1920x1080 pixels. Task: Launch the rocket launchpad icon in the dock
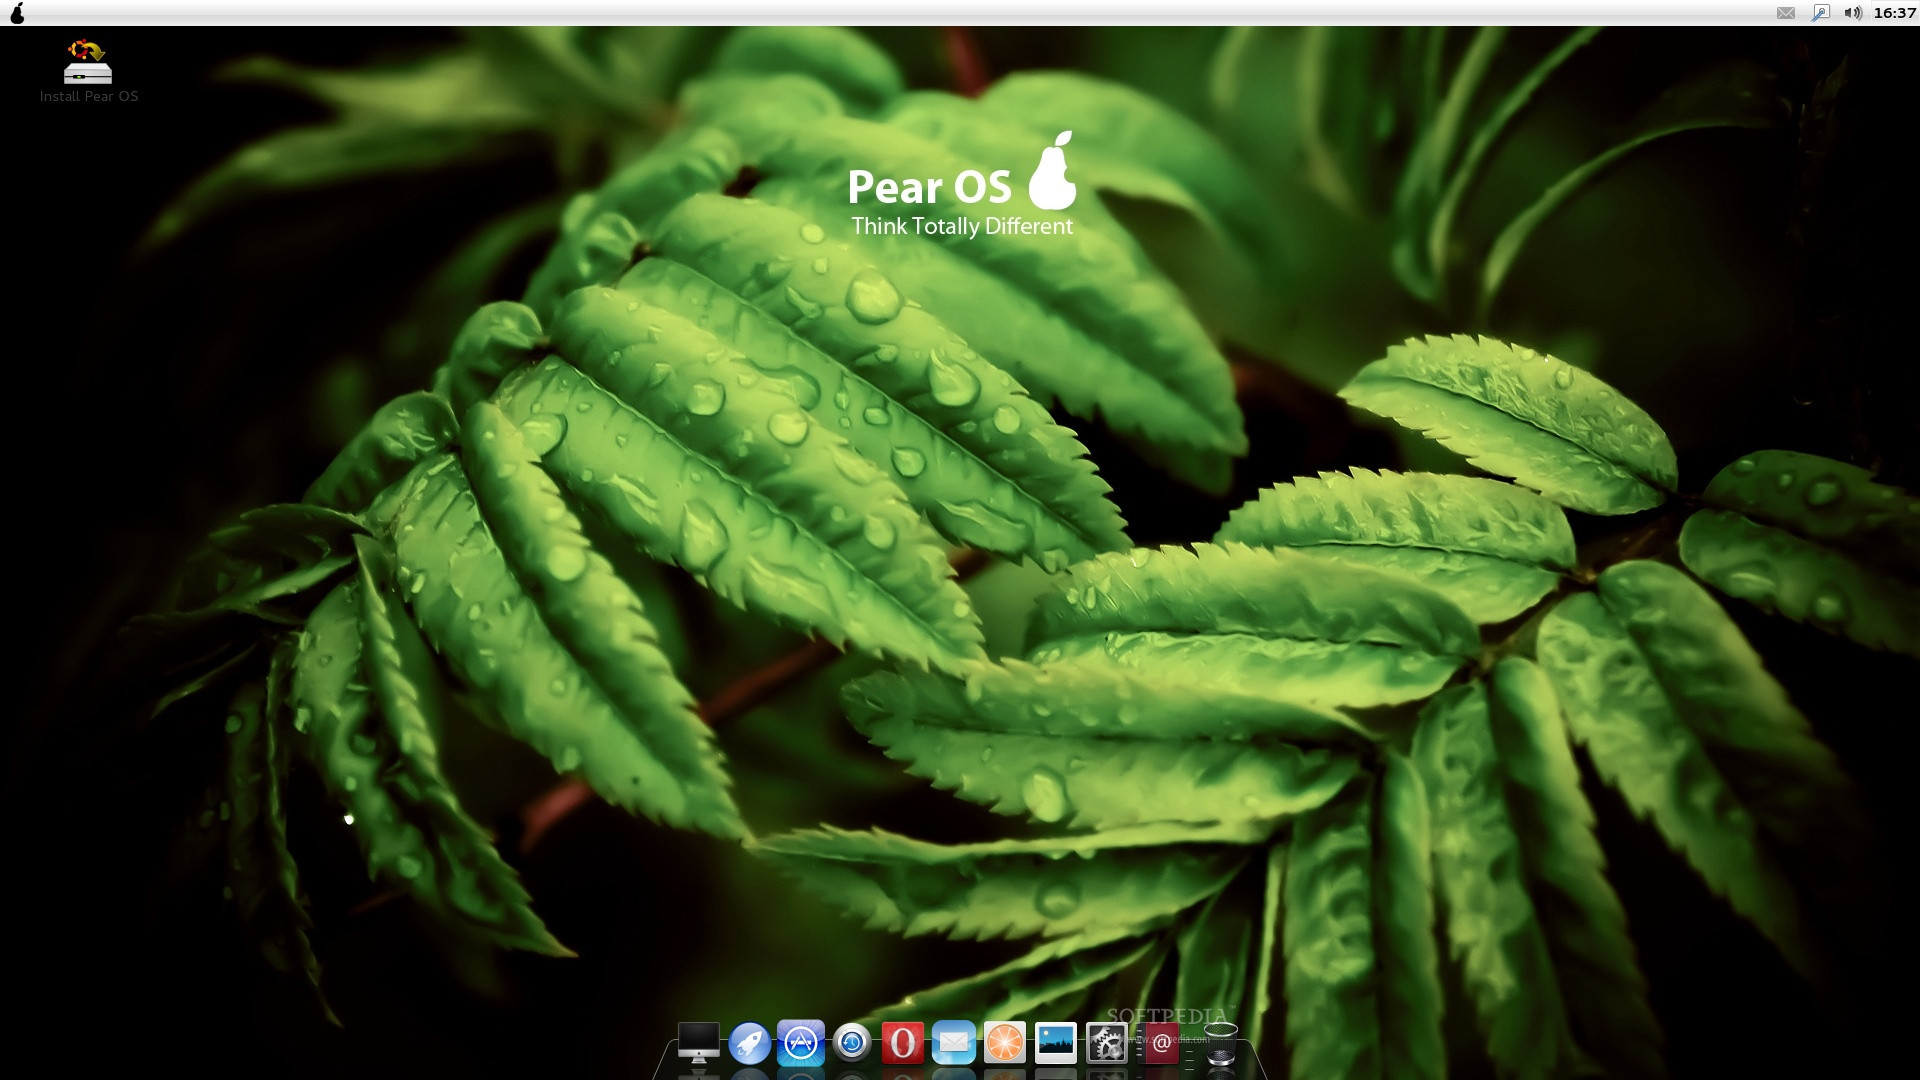click(749, 1043)
